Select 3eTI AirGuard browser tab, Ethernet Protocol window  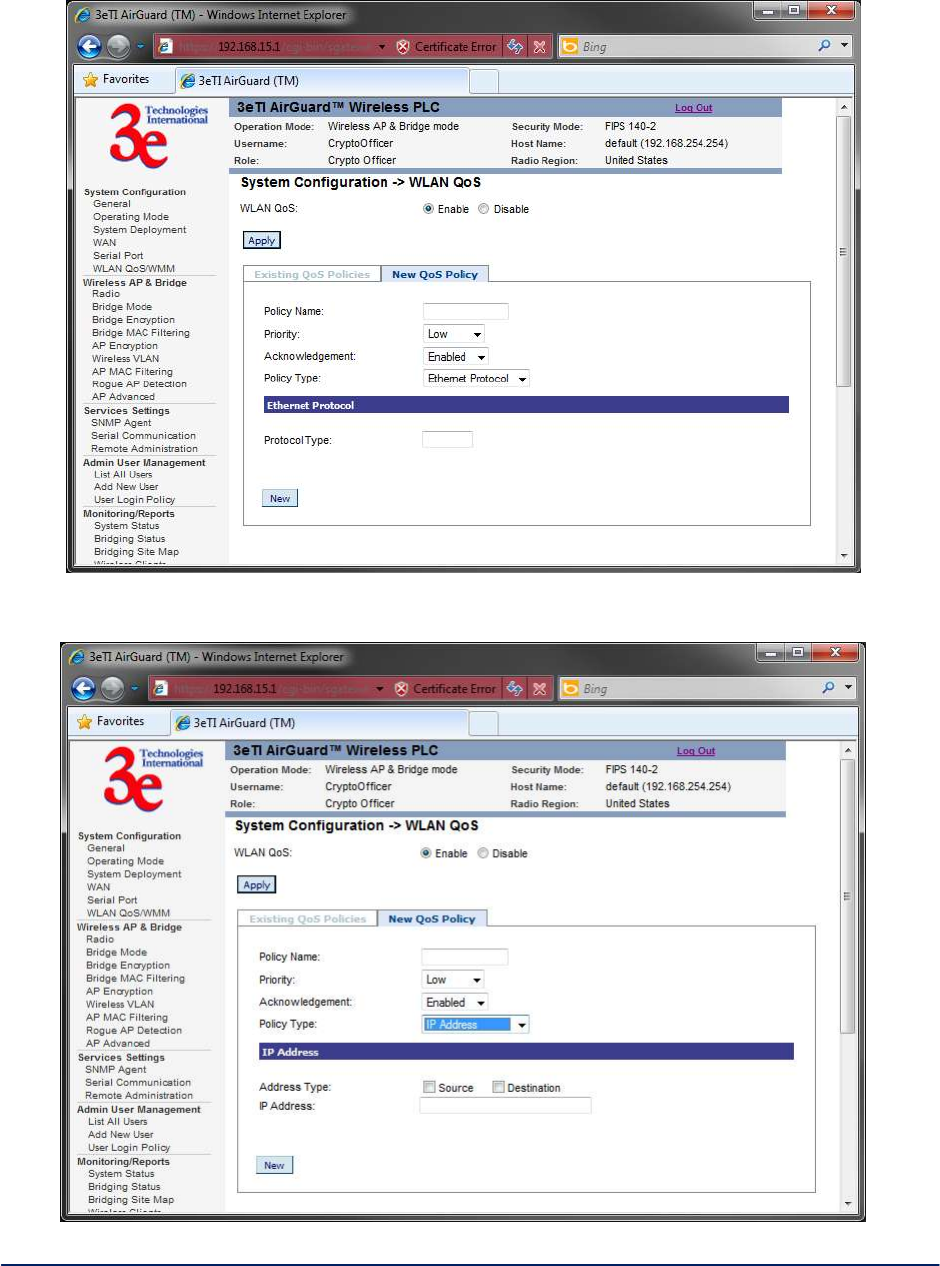321,80
